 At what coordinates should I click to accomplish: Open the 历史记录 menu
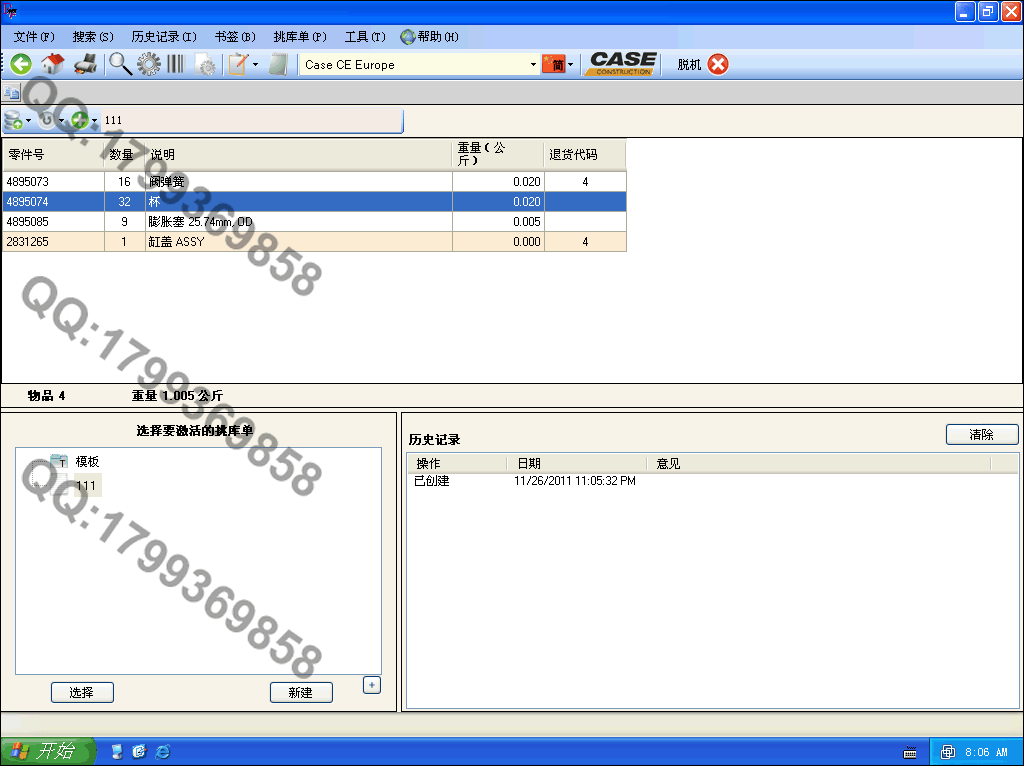coord(164,37)
